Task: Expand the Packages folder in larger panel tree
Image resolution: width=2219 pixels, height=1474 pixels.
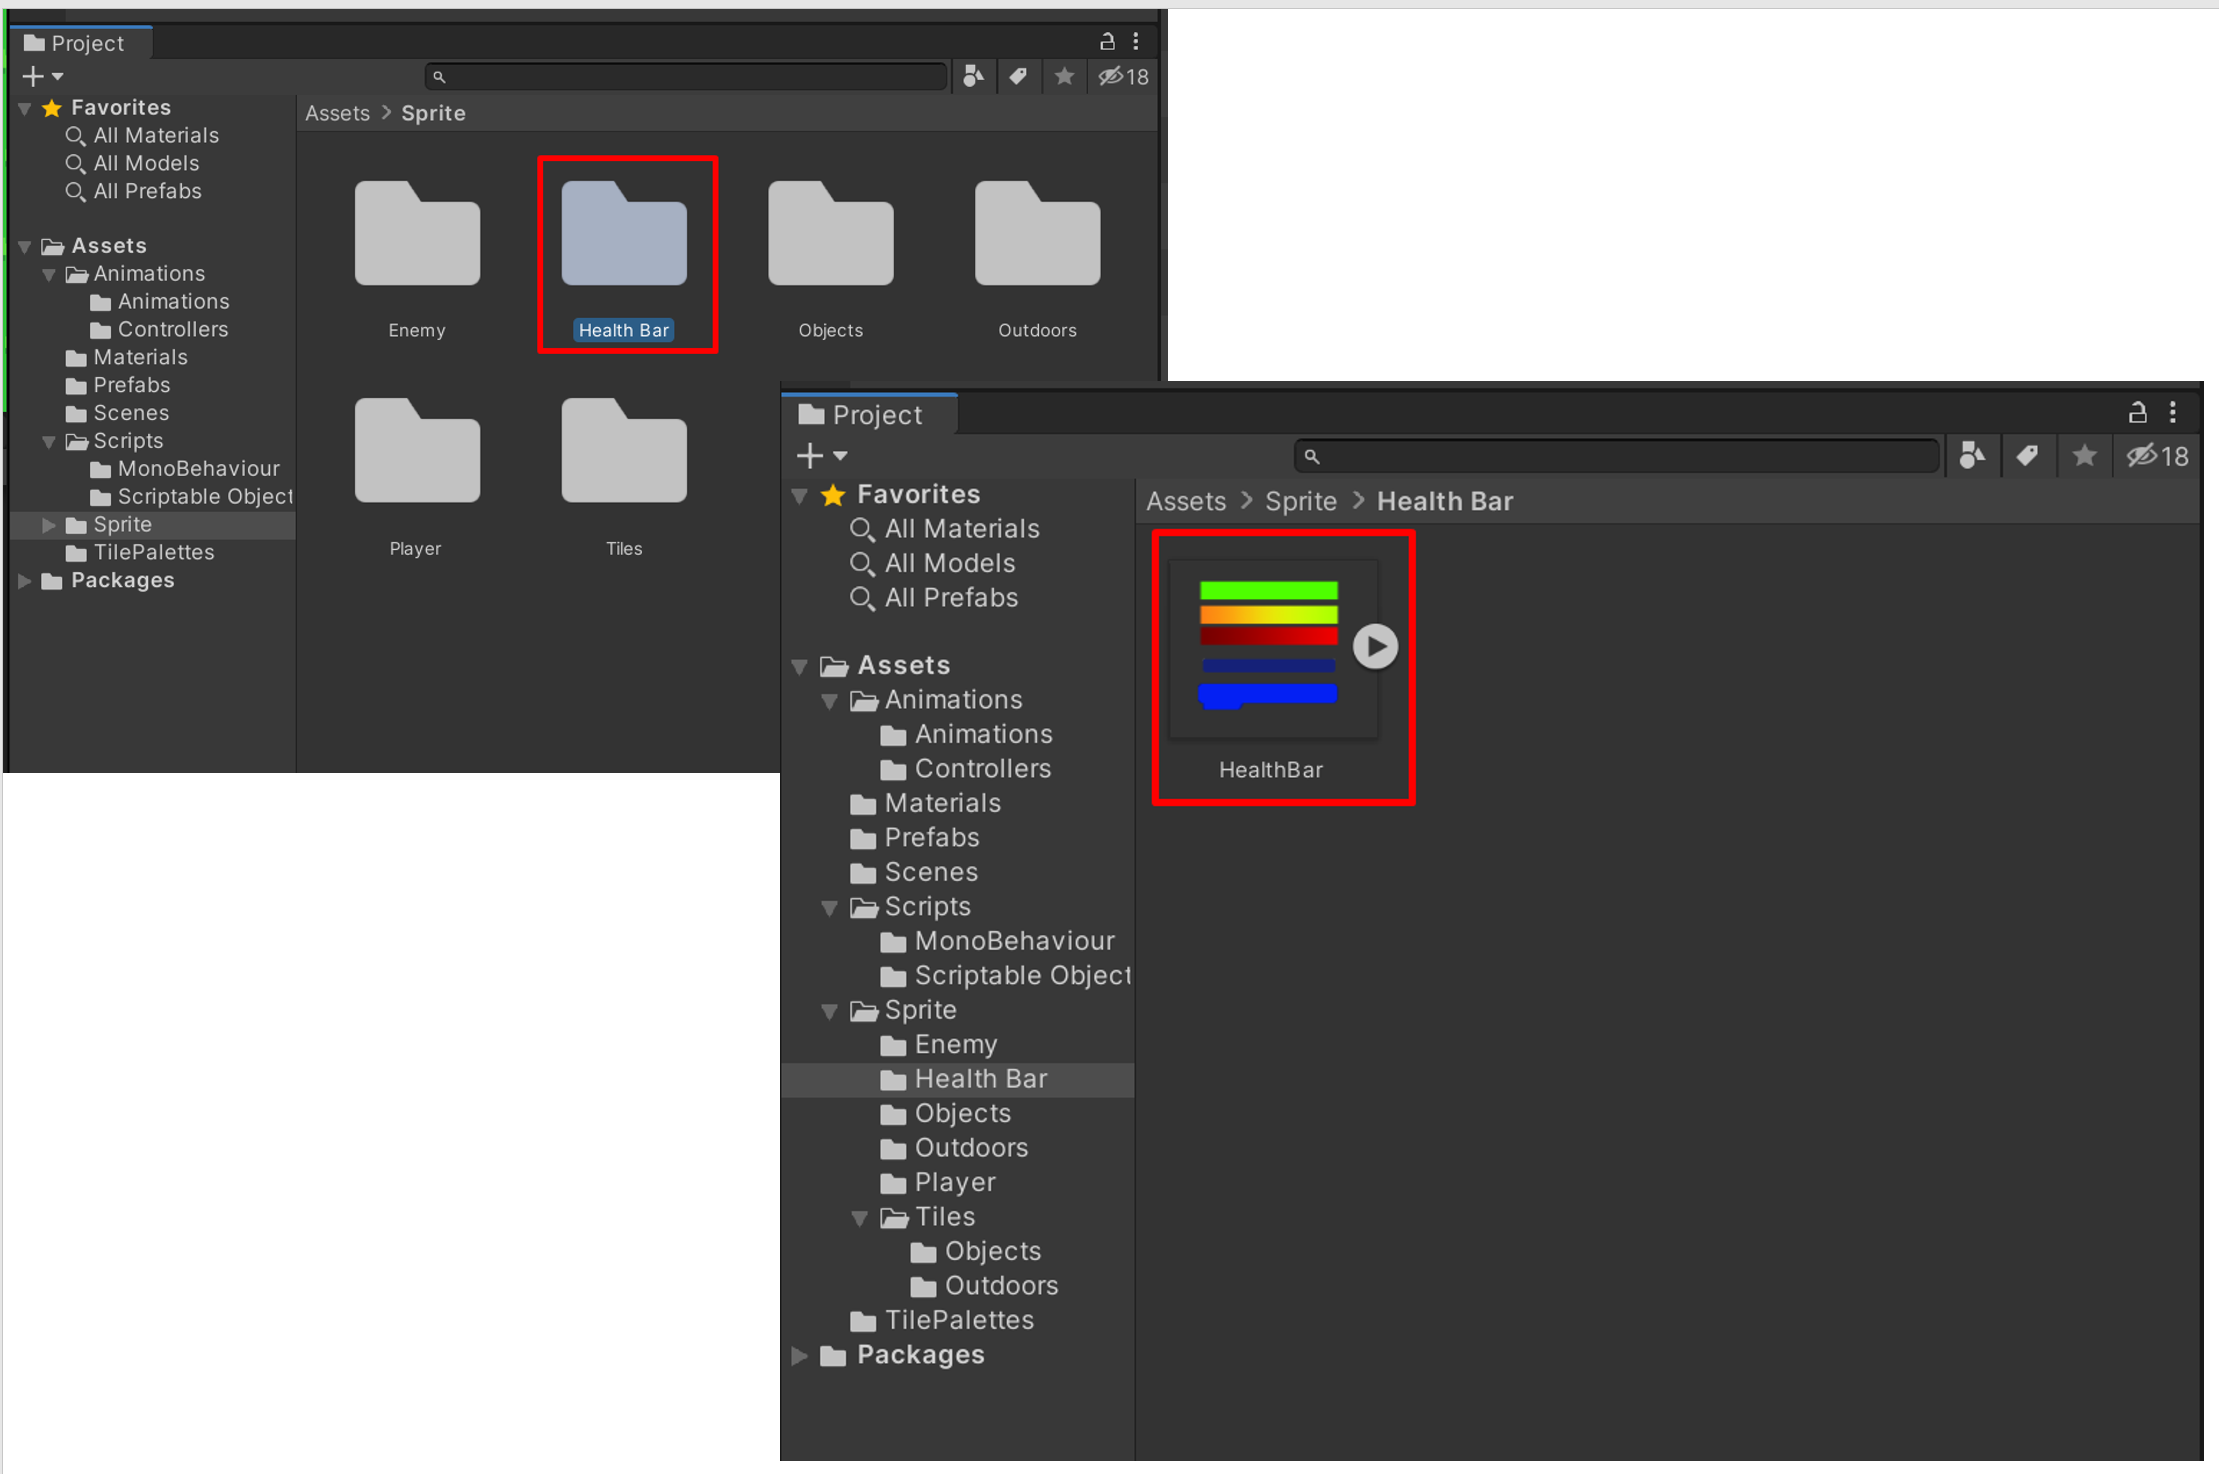Action: point(800,1355)
